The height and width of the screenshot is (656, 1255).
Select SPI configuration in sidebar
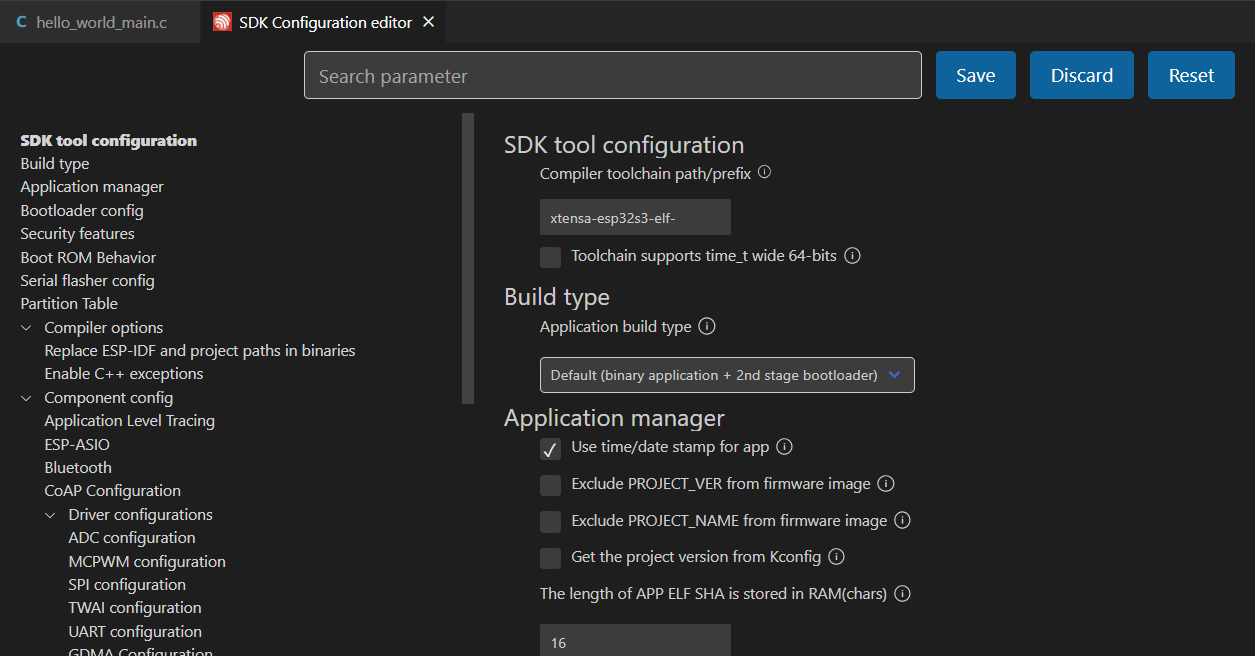pos(127,585)
